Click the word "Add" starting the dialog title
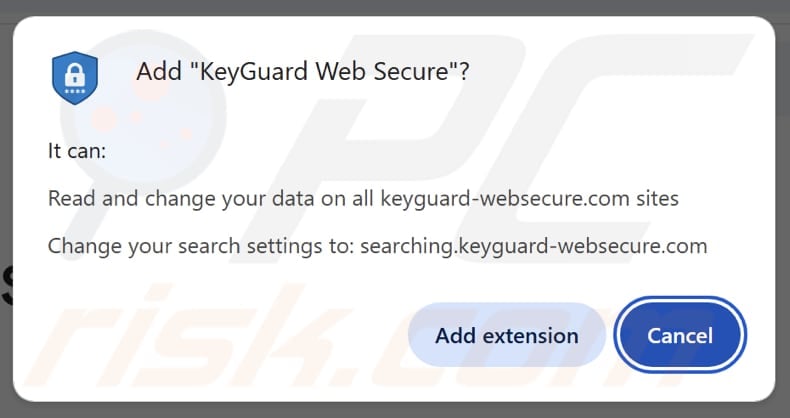Image resolution: width=790 pixels, height=418 pixels. [154, 73]
